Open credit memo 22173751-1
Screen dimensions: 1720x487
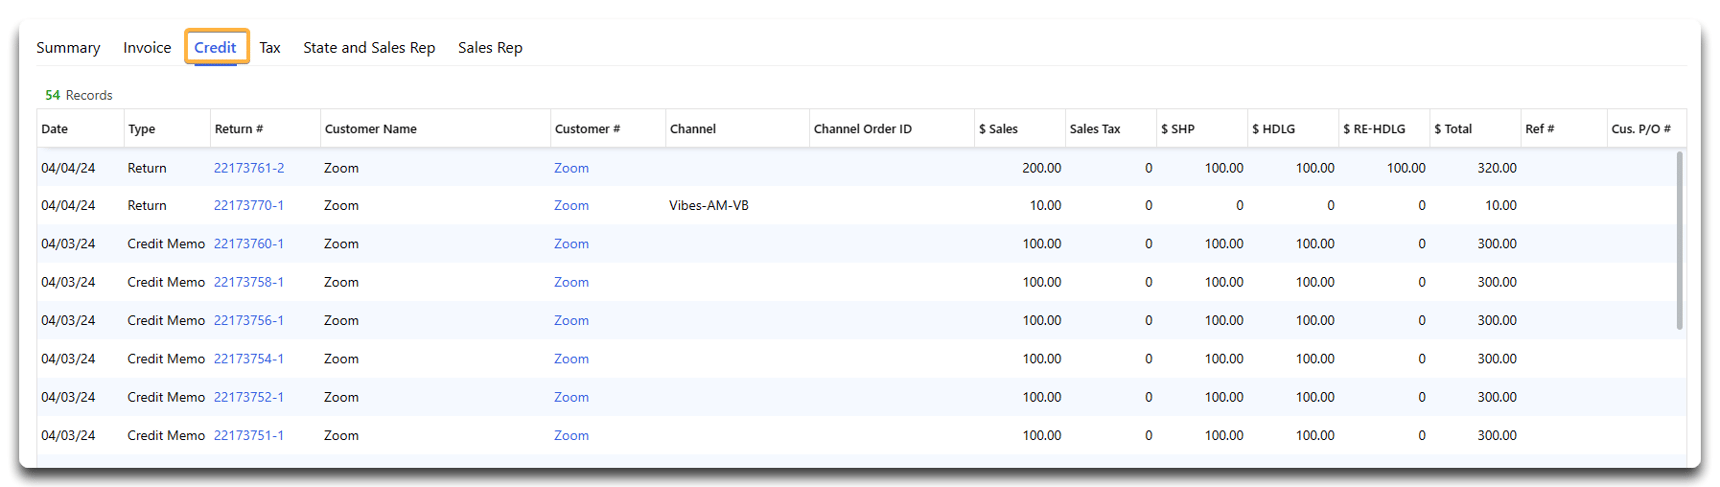(x=249, y=436)
